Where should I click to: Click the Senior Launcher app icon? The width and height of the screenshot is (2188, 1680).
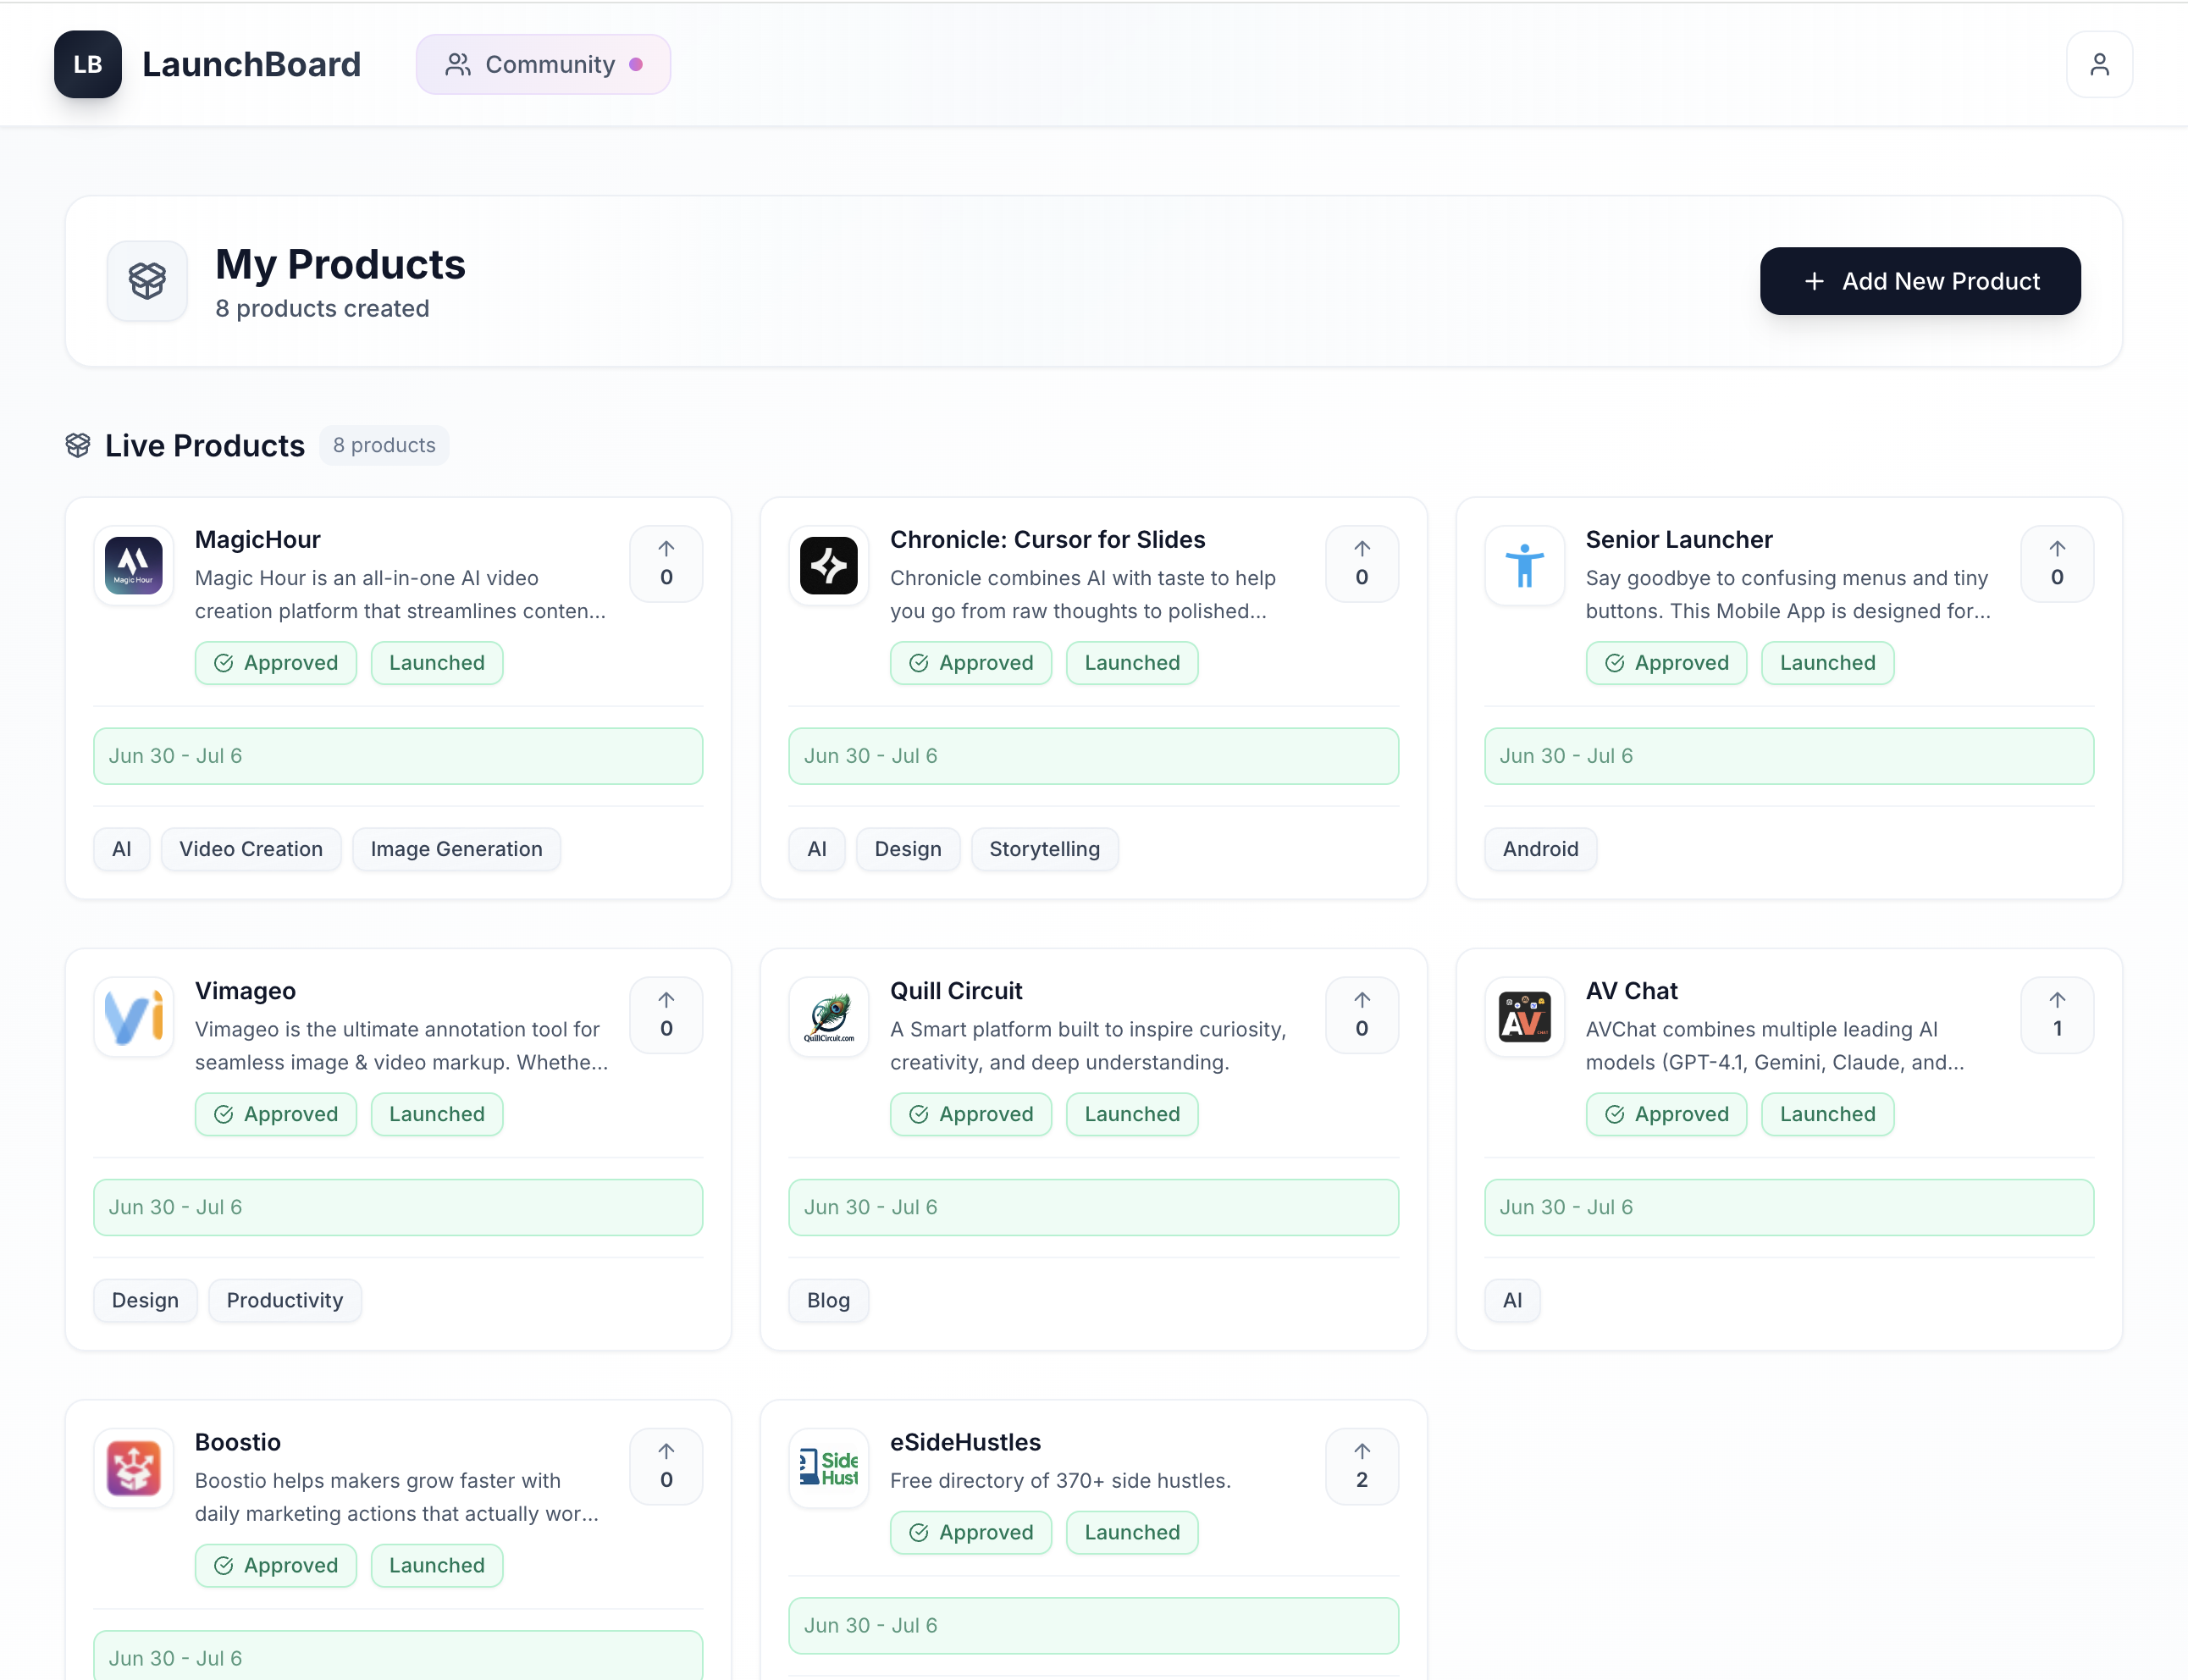(x=1524, y=566)
